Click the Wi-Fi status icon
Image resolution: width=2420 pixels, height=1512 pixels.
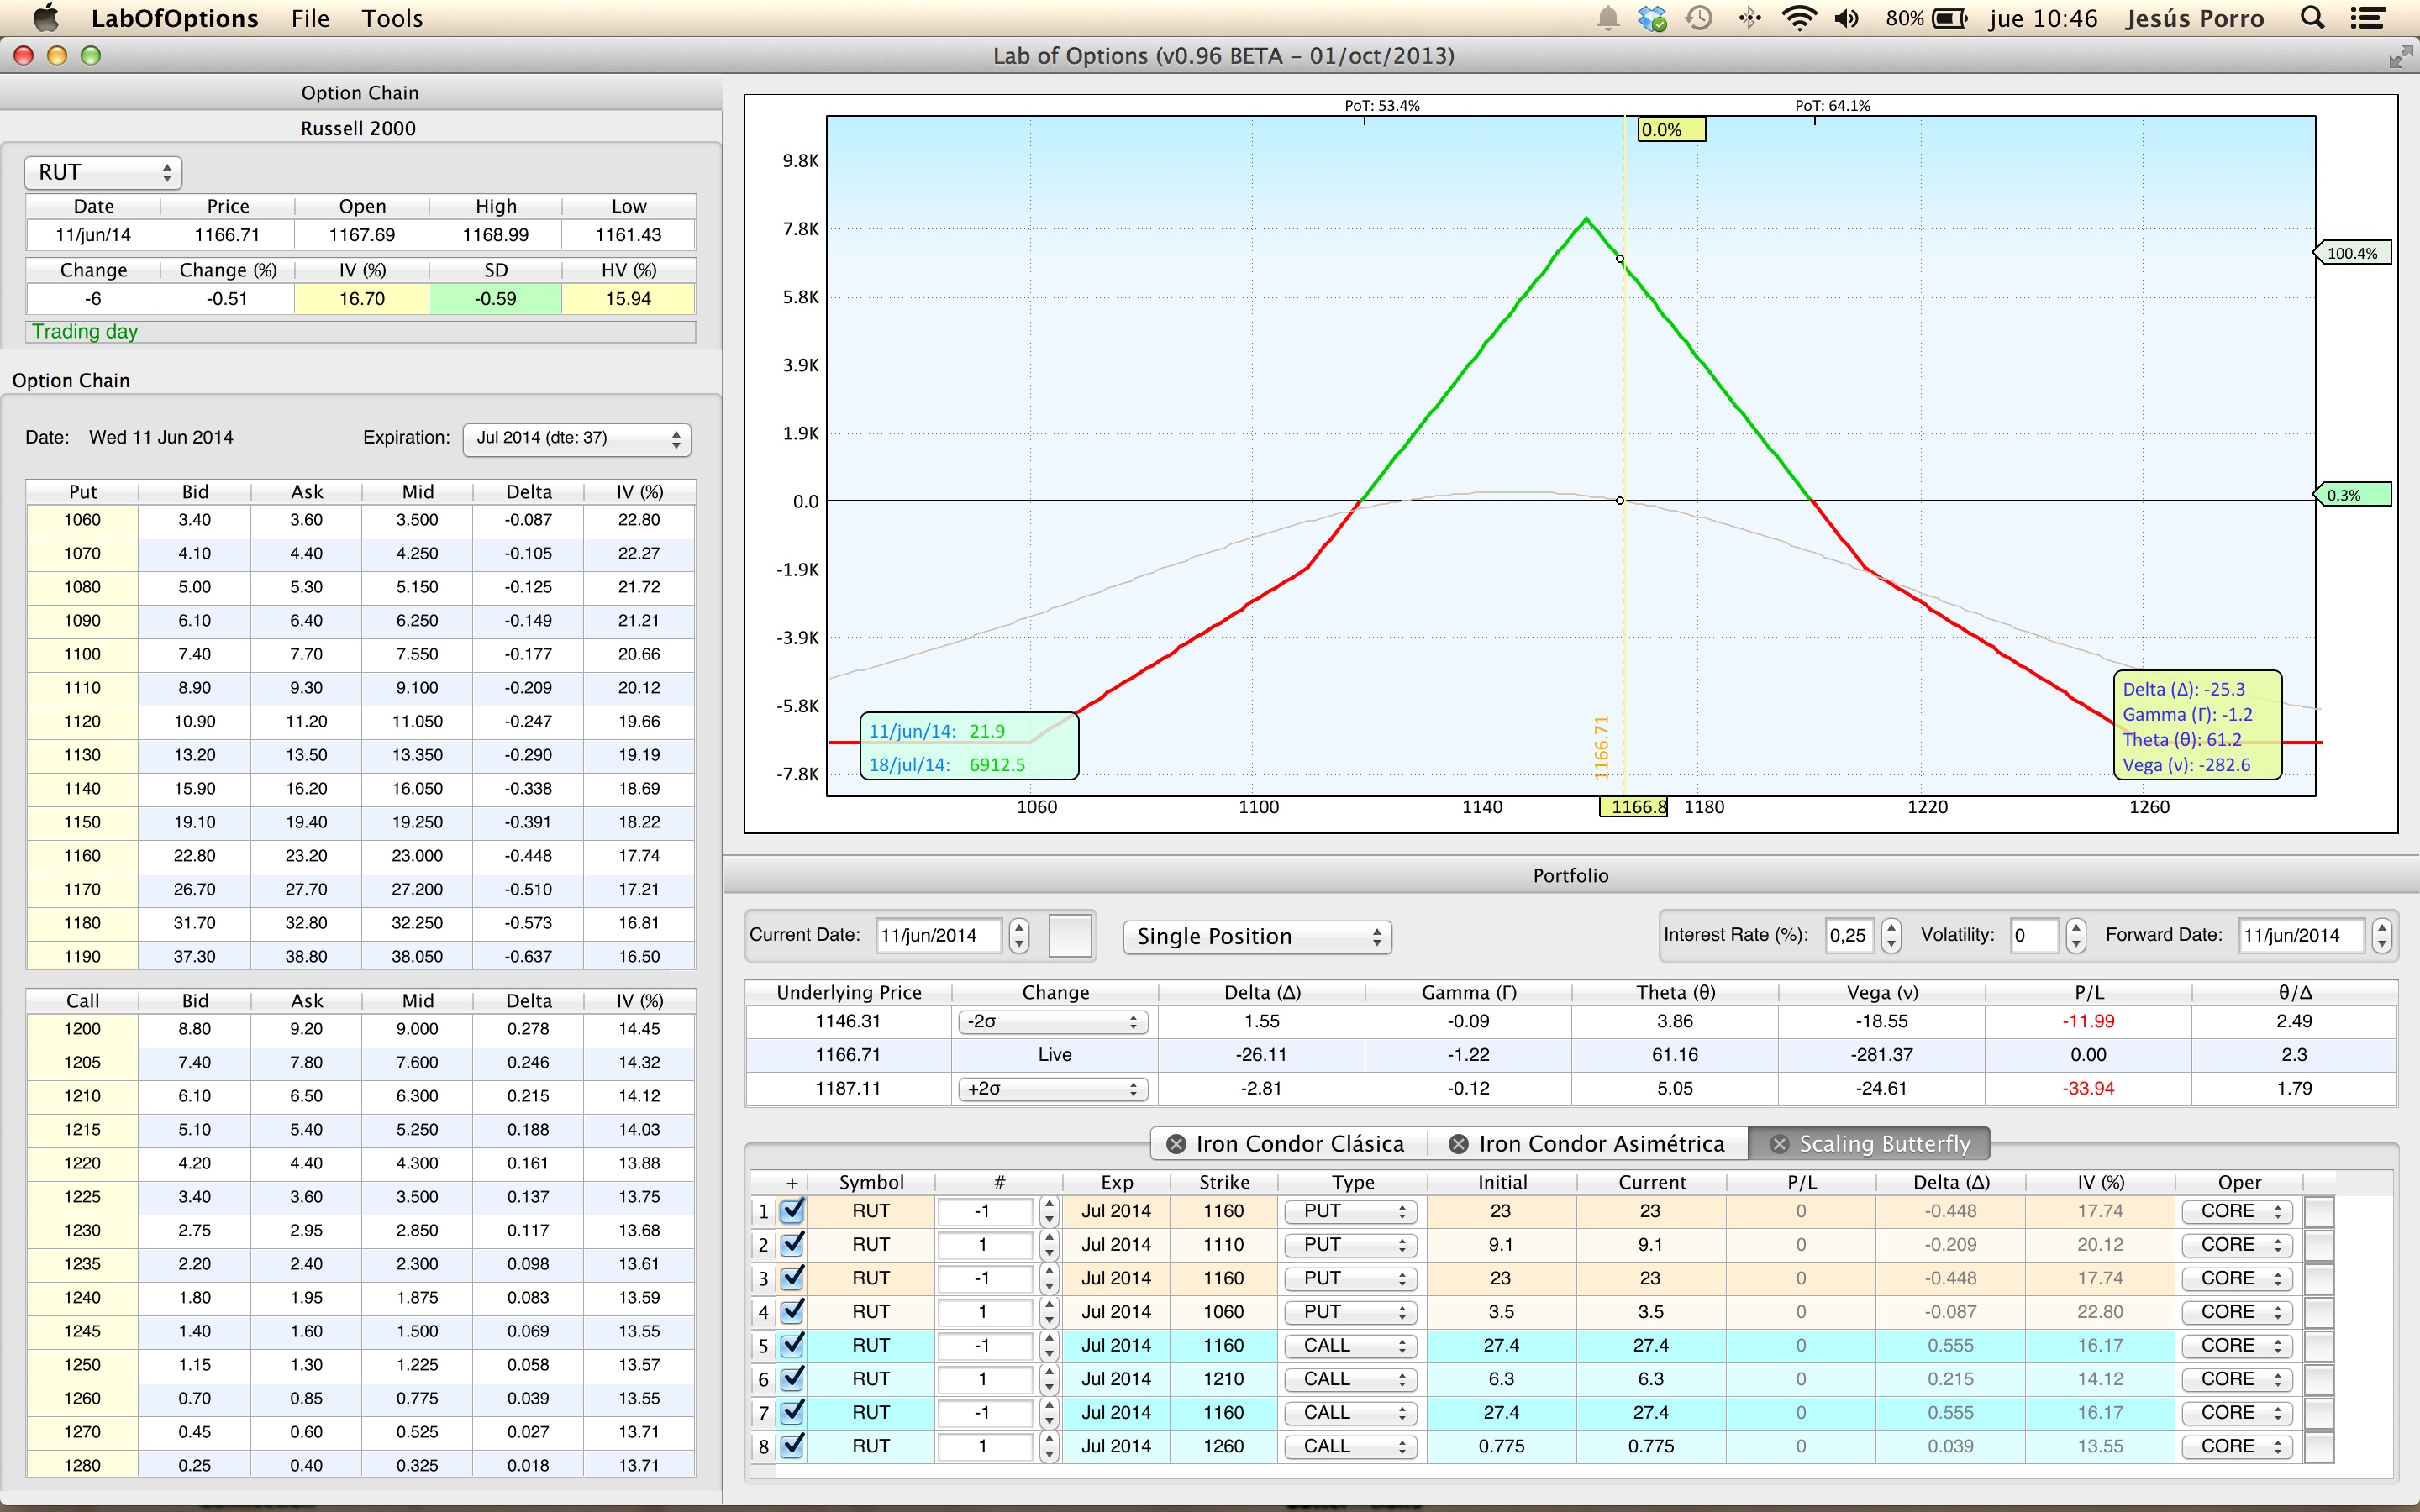pyautogui.click(x=1799, y=18)
